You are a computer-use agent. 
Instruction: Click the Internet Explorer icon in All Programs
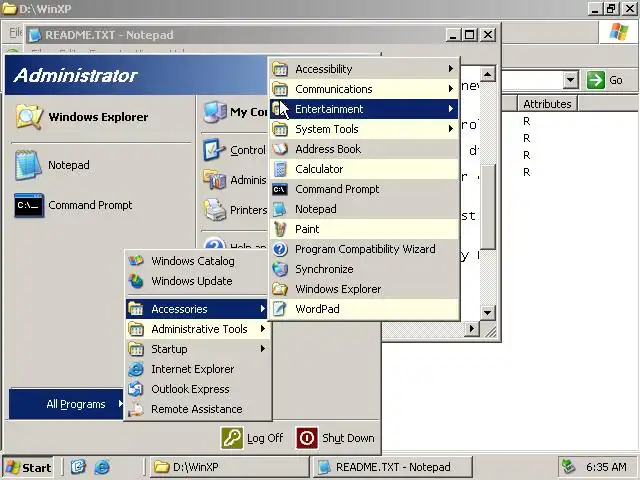(136, 369)
